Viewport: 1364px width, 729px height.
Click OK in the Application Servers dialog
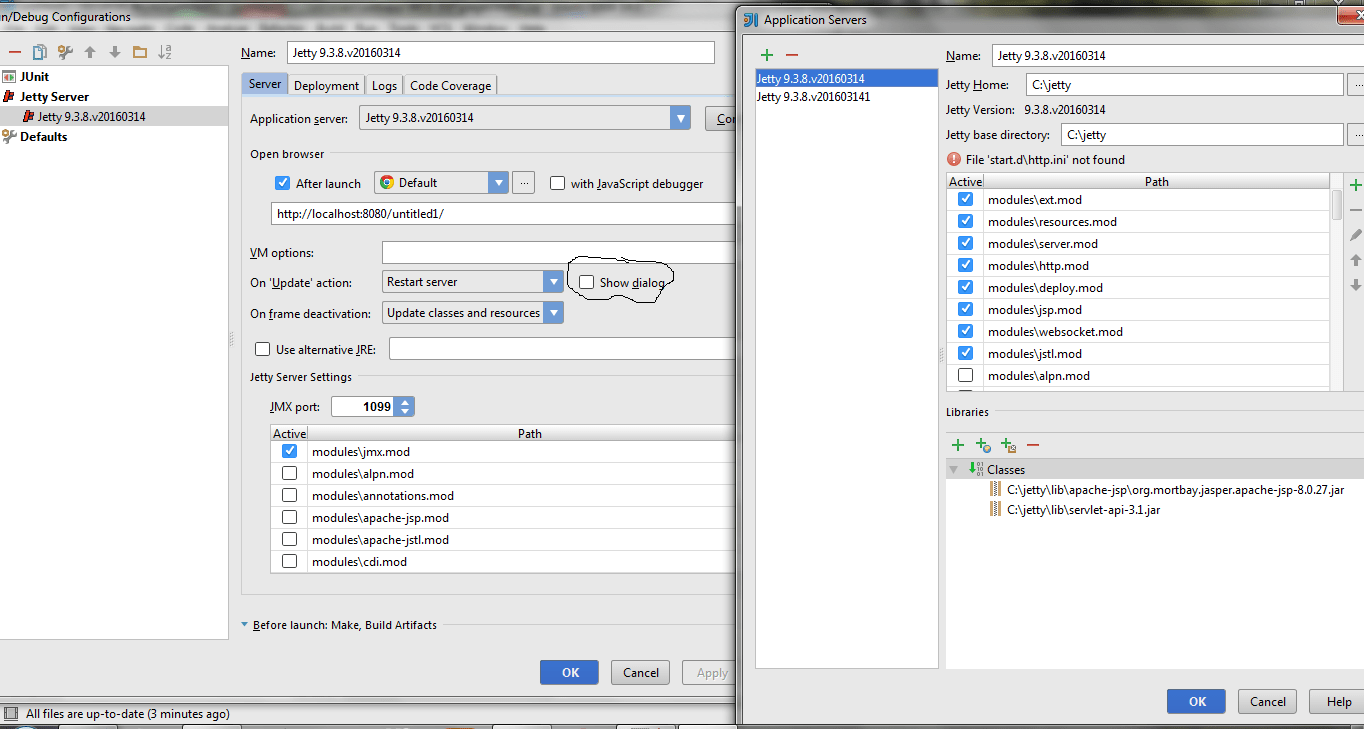1197,701
